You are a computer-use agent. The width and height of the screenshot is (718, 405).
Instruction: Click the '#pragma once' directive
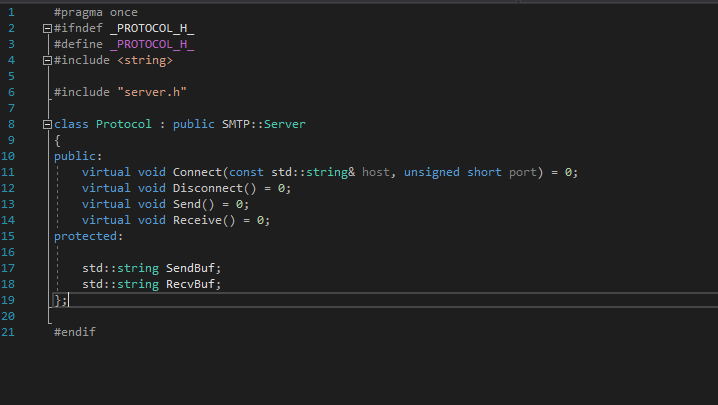point(96,12)
